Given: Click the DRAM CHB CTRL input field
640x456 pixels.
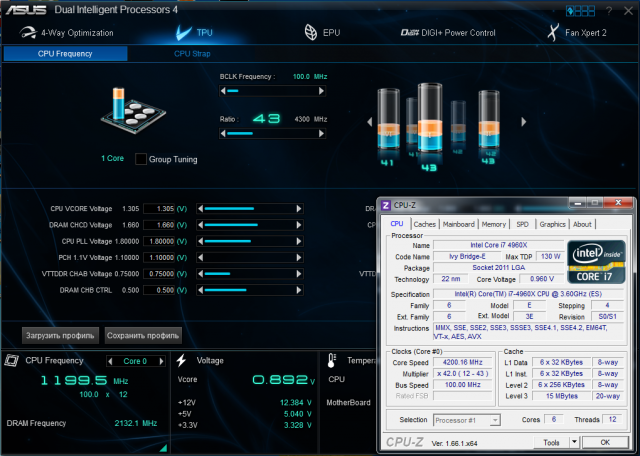Looking at the screenshot, I should coord(159,290).
